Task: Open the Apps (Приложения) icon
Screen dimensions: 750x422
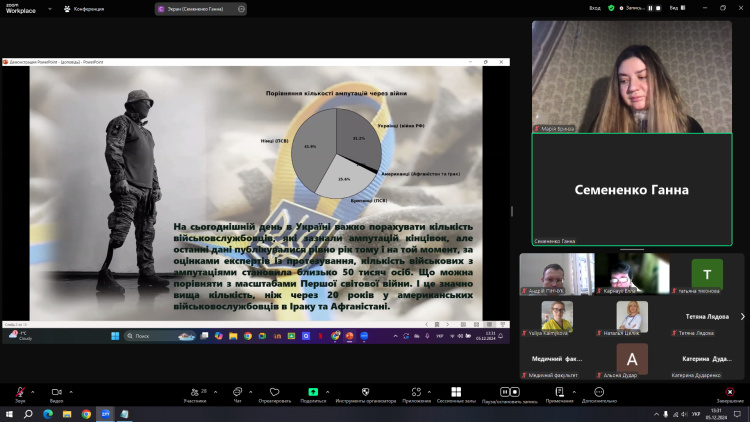Action: (x=416, y=392)
